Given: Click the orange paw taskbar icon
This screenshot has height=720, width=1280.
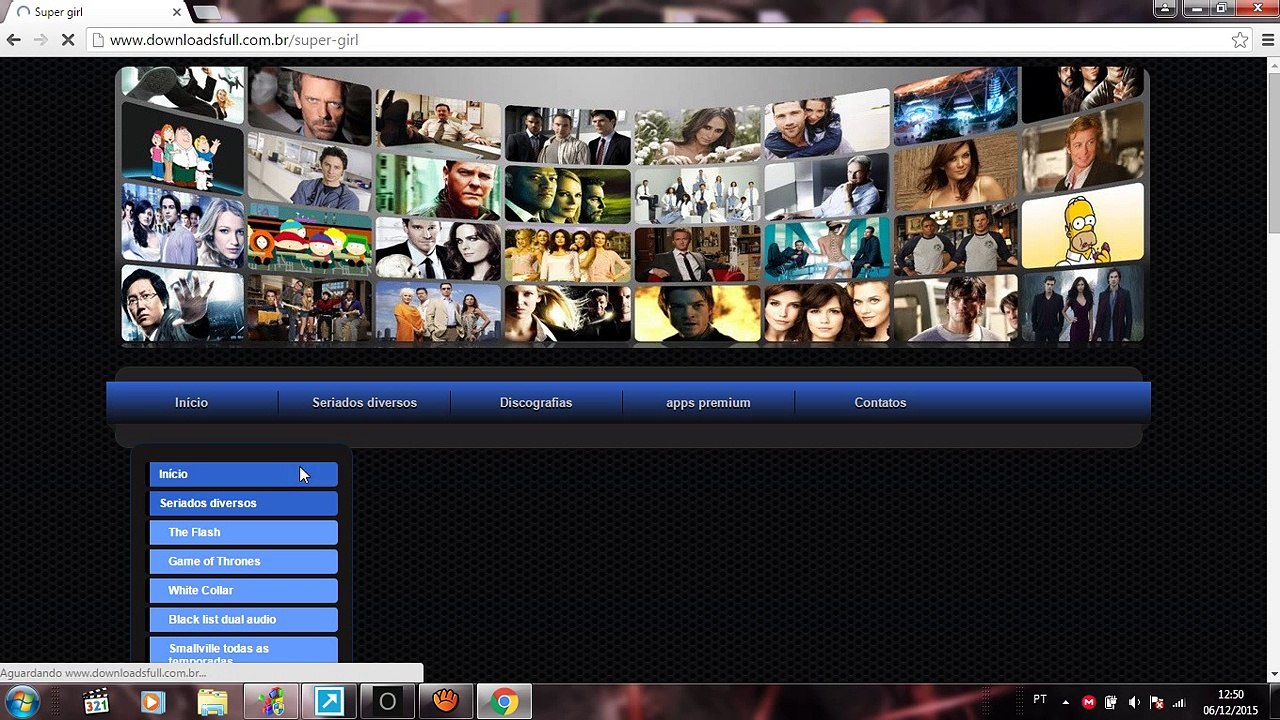Looking at the screenshot, I should click(446, 702).
